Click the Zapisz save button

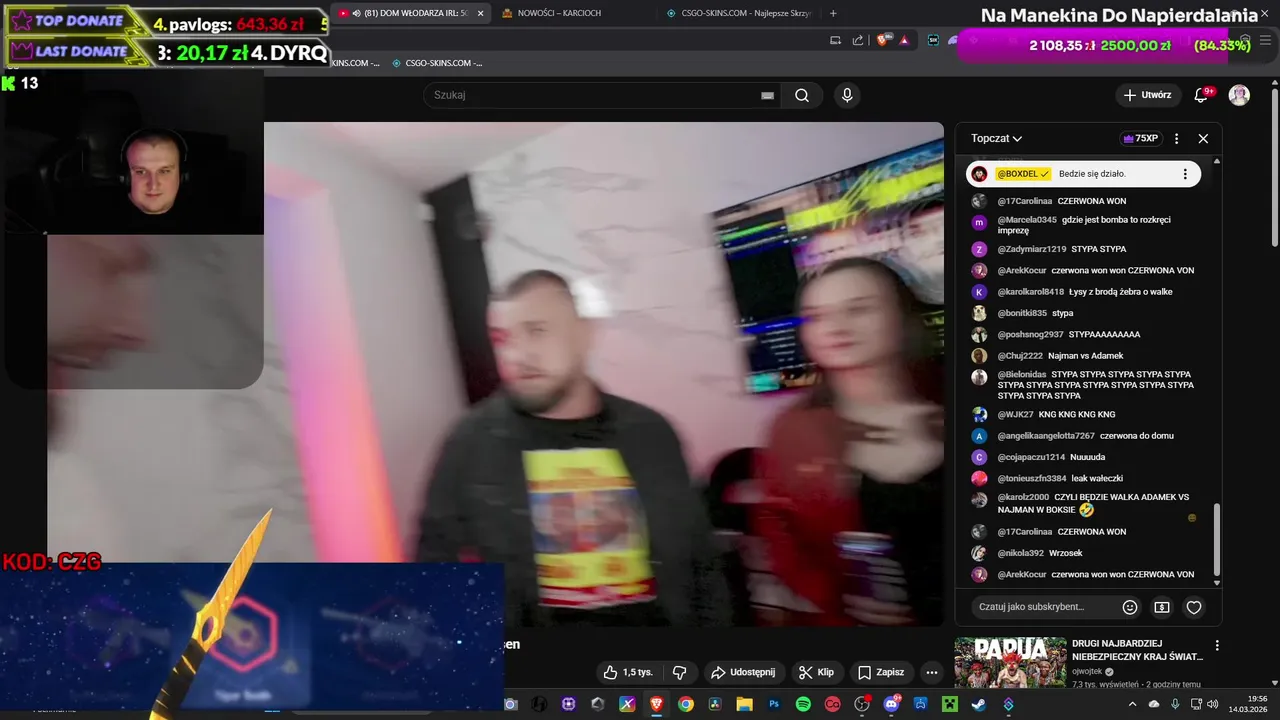(880, 672)
